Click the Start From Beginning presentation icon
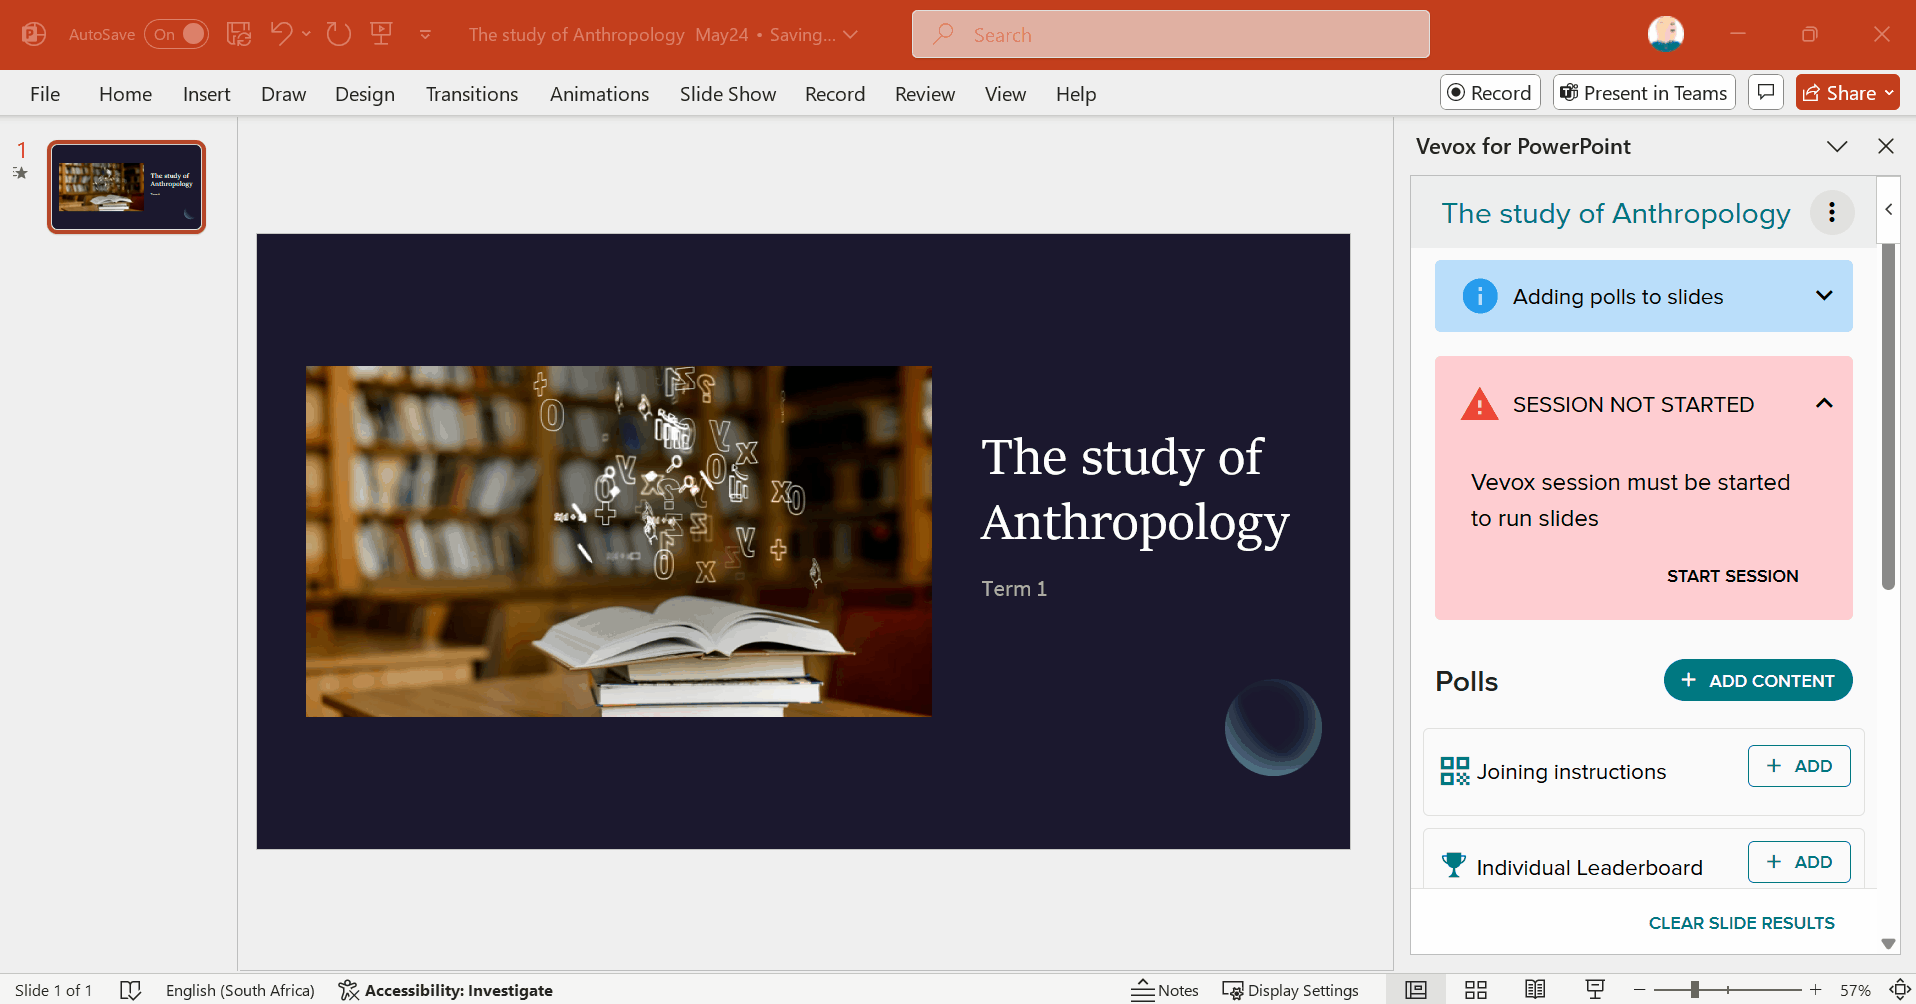 tap(381, 34)
